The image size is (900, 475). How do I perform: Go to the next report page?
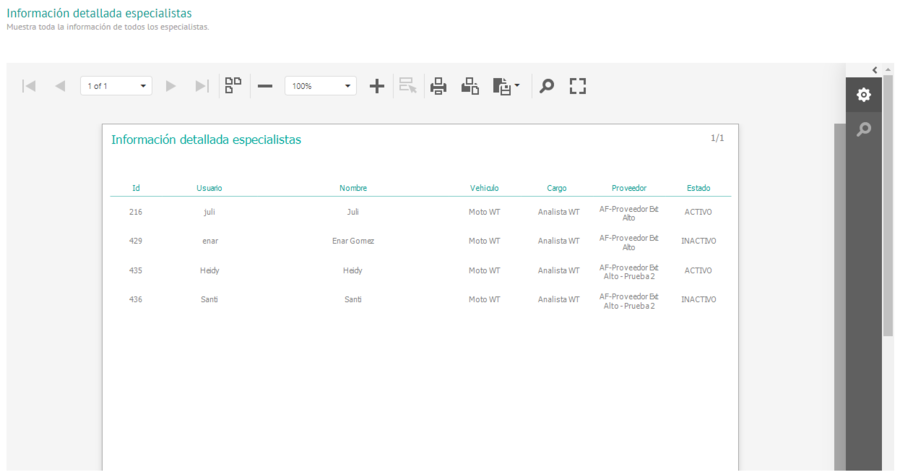tap(170, 86)
